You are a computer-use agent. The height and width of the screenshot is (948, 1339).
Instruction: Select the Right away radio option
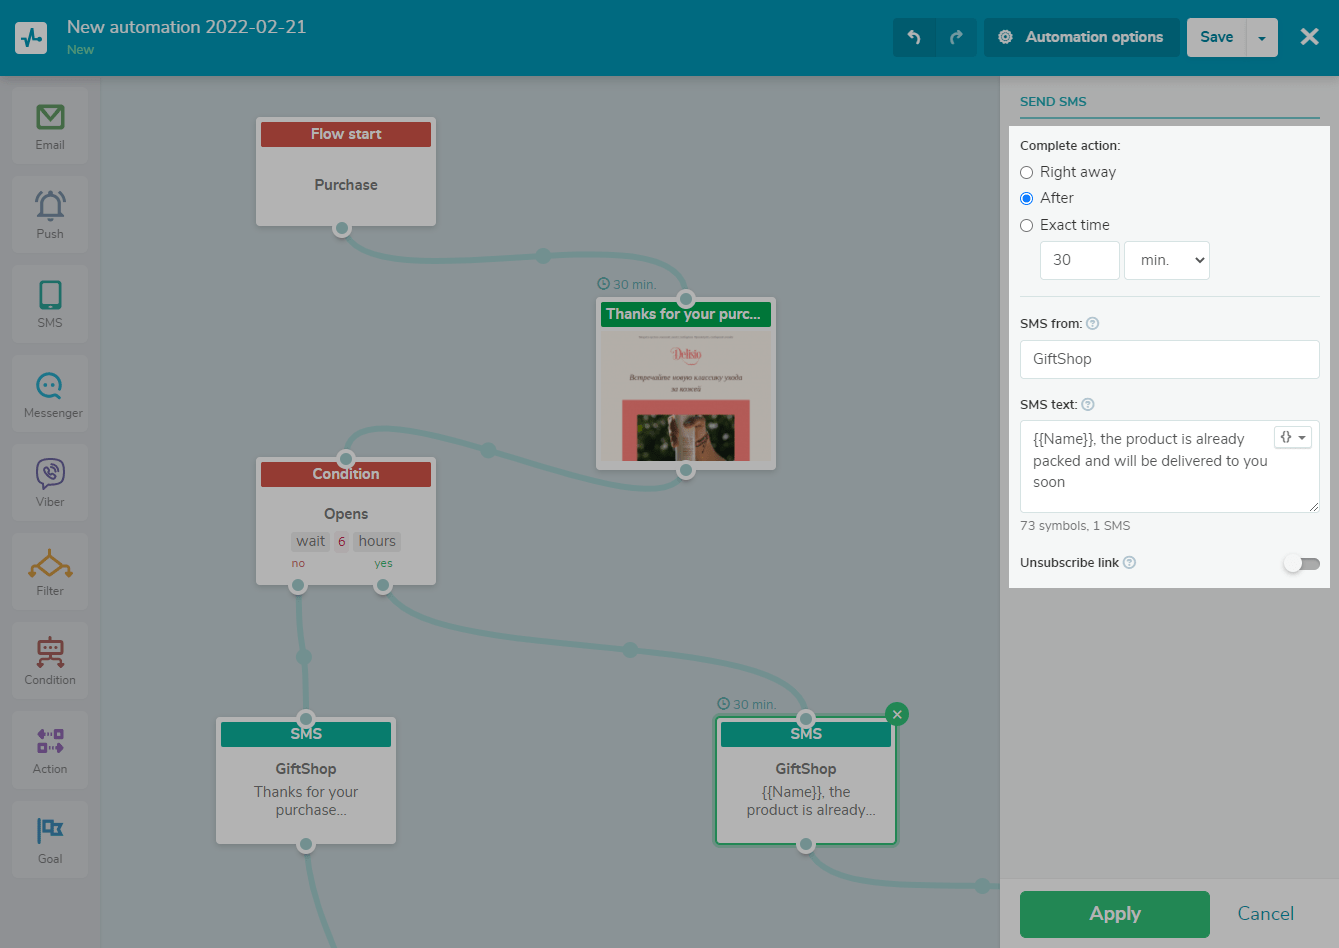(1026, 172)
